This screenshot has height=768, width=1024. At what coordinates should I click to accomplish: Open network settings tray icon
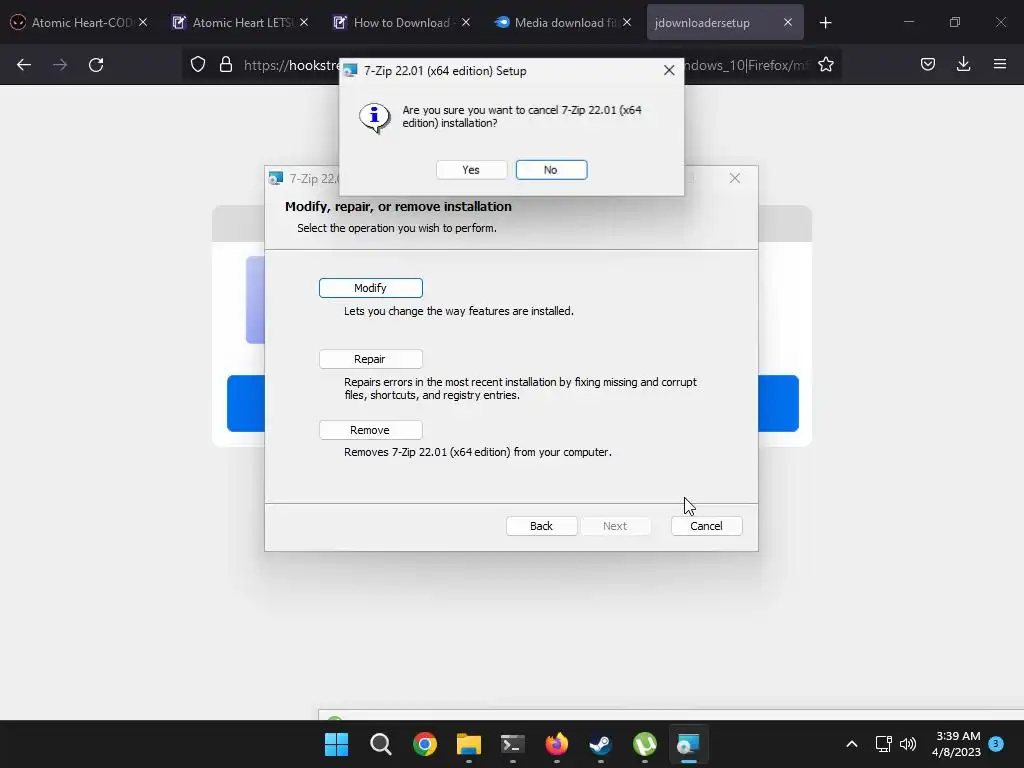tap(884, 744)
